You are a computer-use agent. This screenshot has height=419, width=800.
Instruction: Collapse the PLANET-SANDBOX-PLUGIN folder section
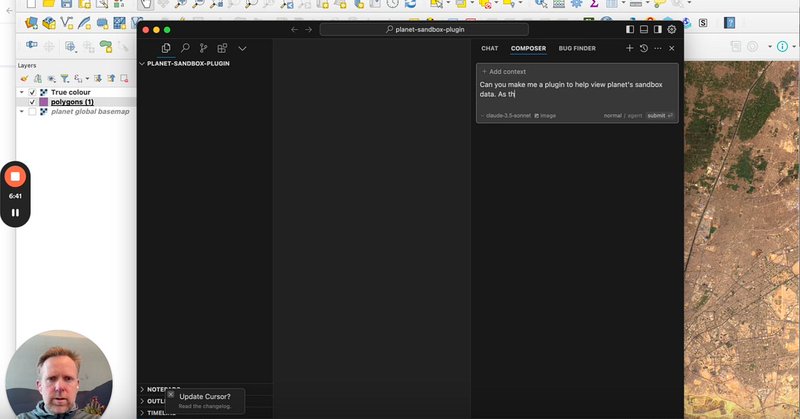tap(185, 63)
